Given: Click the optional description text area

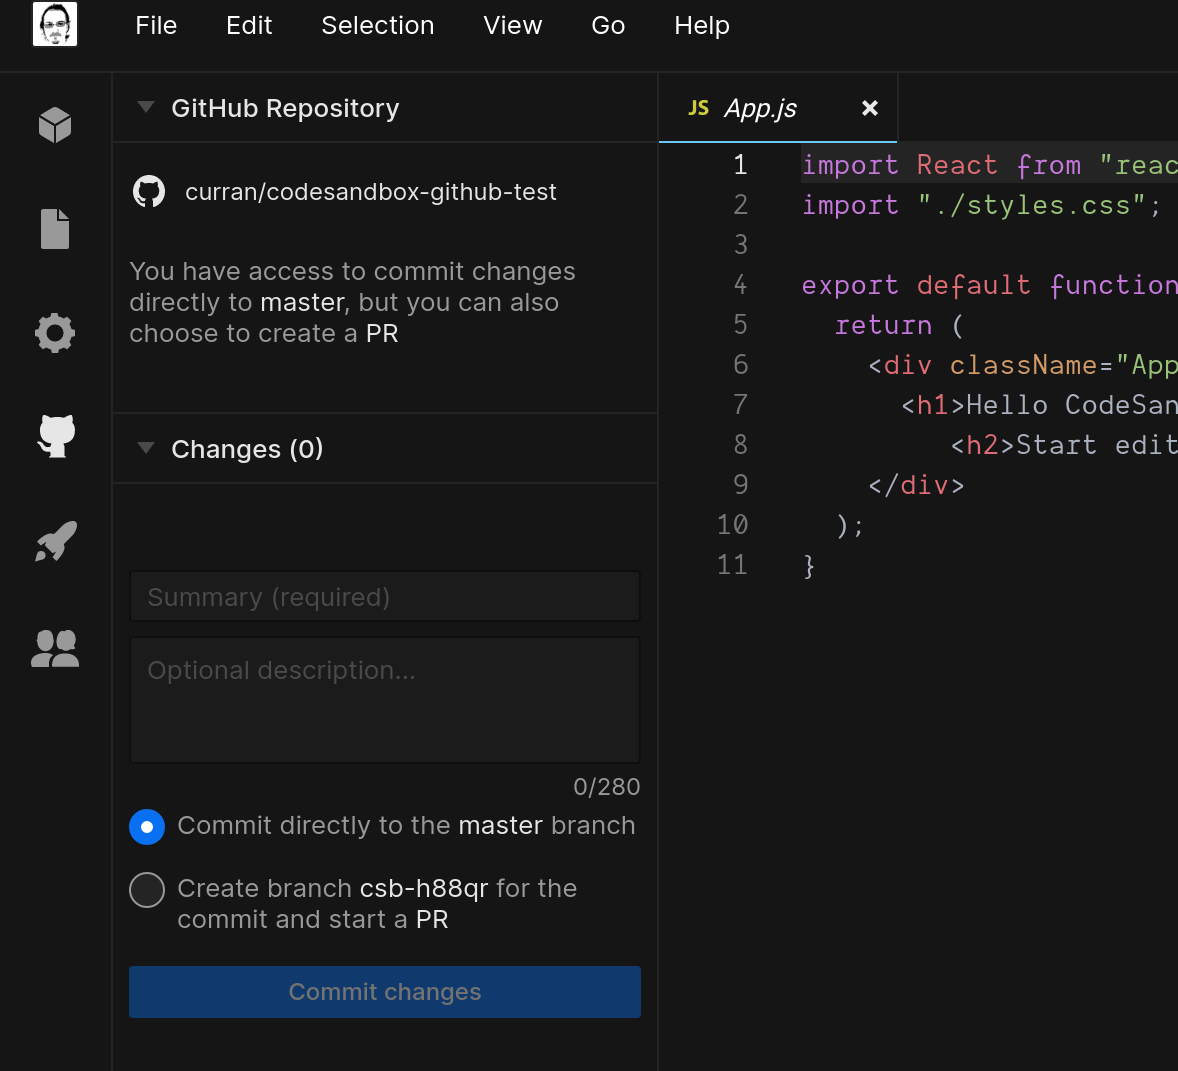Looking at the screenshot, I should coord(385,698).
